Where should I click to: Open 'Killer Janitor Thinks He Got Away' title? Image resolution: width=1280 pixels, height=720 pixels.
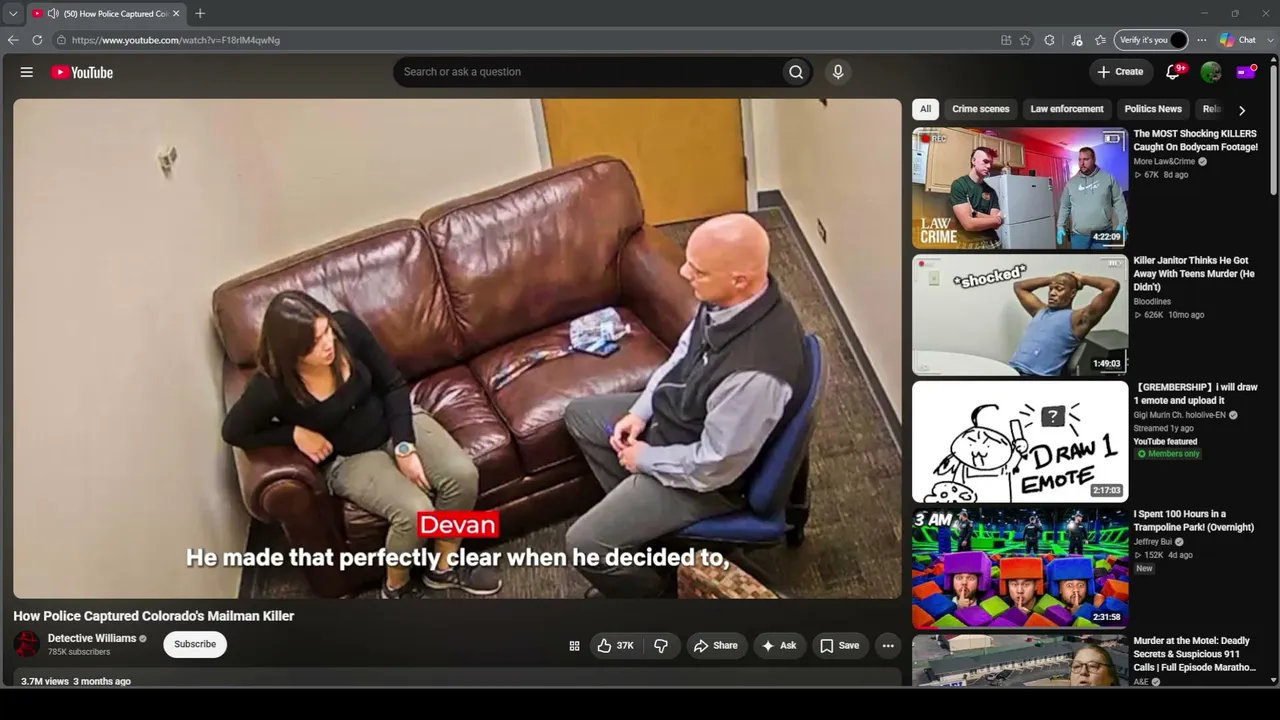click(1194, 274)
